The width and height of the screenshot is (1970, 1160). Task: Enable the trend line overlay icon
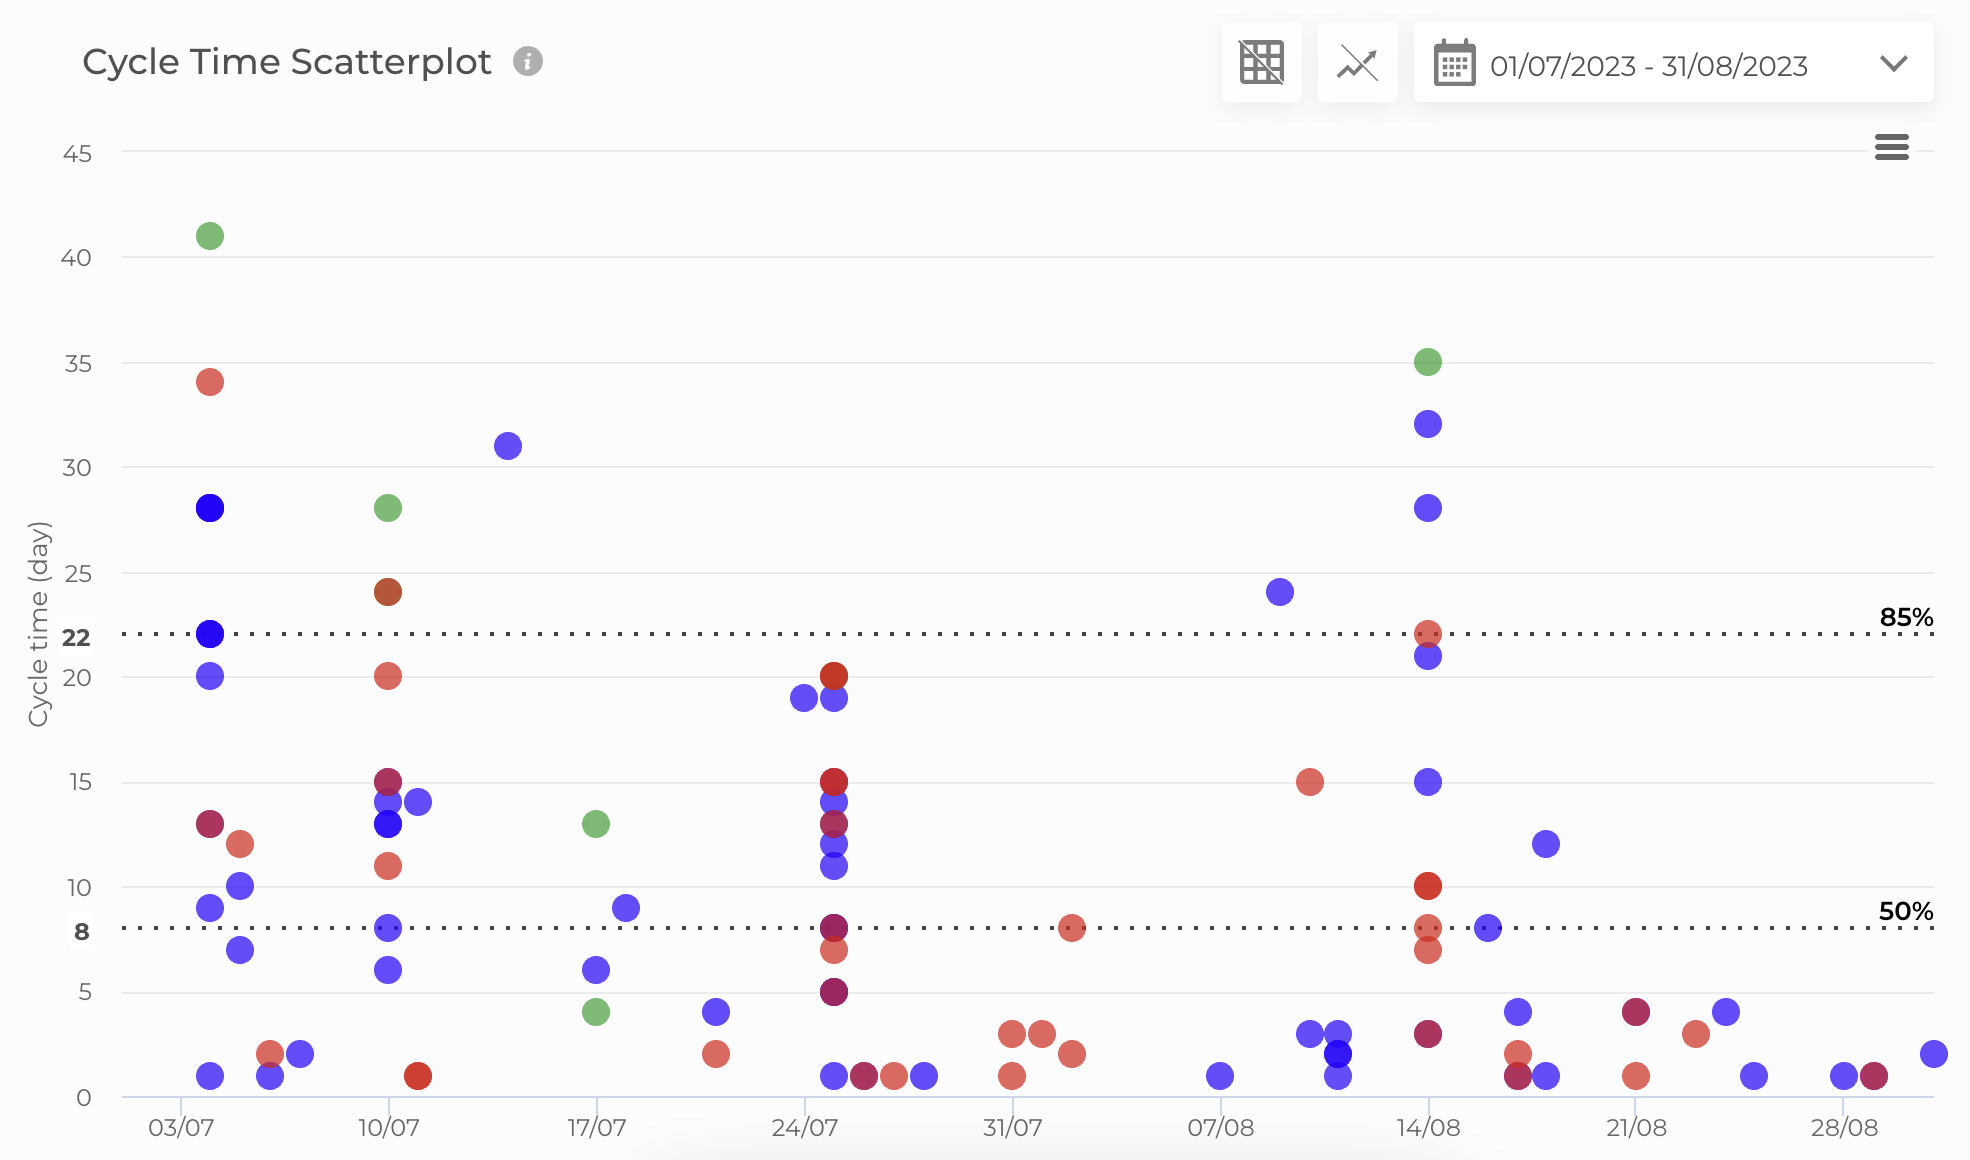pos(1357,62)
